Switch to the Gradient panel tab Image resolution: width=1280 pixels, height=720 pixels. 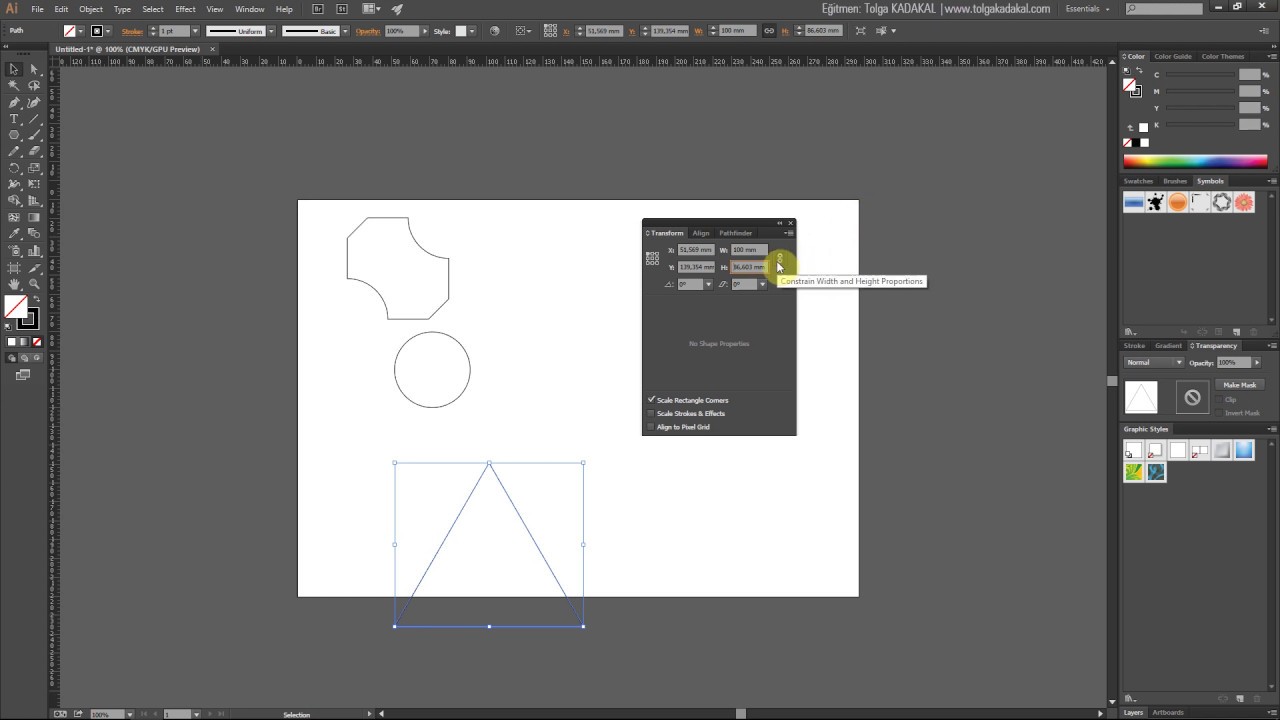pyautogui.click(x=1169, y=346)
